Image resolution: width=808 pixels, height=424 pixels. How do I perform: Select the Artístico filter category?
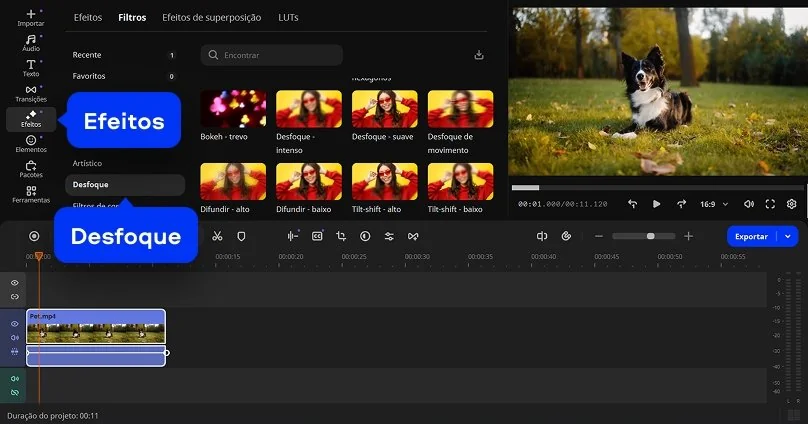[x=87, y=163]
